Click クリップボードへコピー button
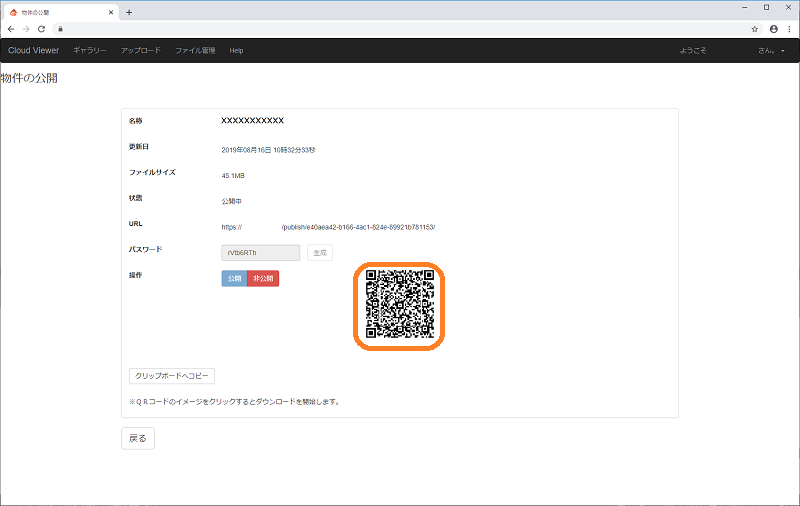 tap(172, 376)
